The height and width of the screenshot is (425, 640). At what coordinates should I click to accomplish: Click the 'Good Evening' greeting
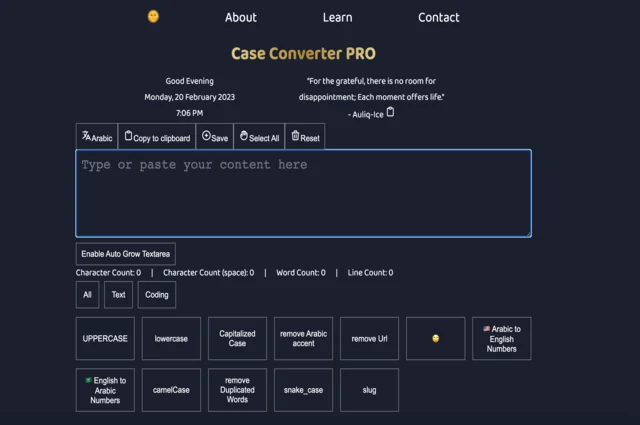click(189, 81)
